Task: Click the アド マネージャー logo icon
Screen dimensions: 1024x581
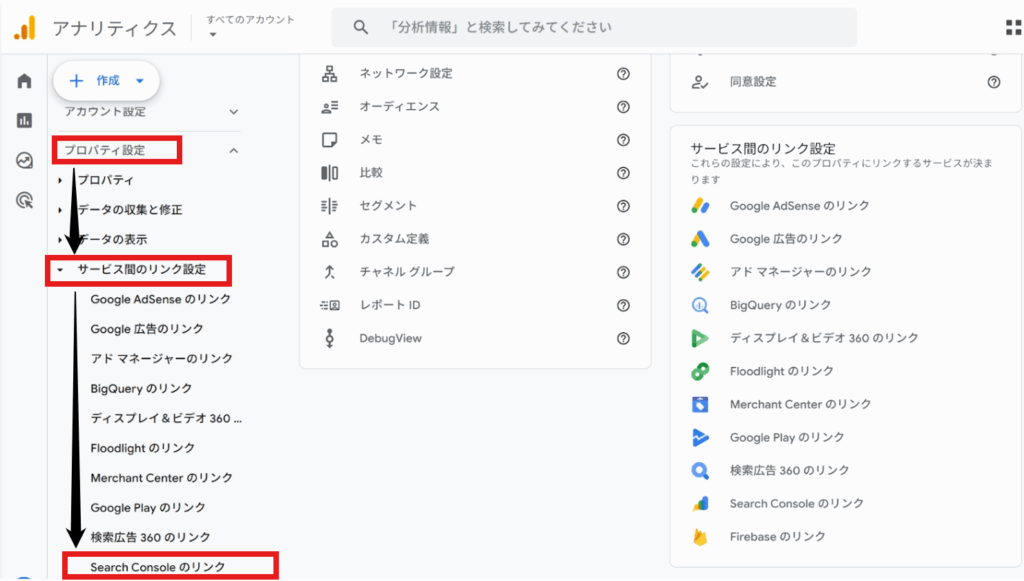Action: pos(700,272)
